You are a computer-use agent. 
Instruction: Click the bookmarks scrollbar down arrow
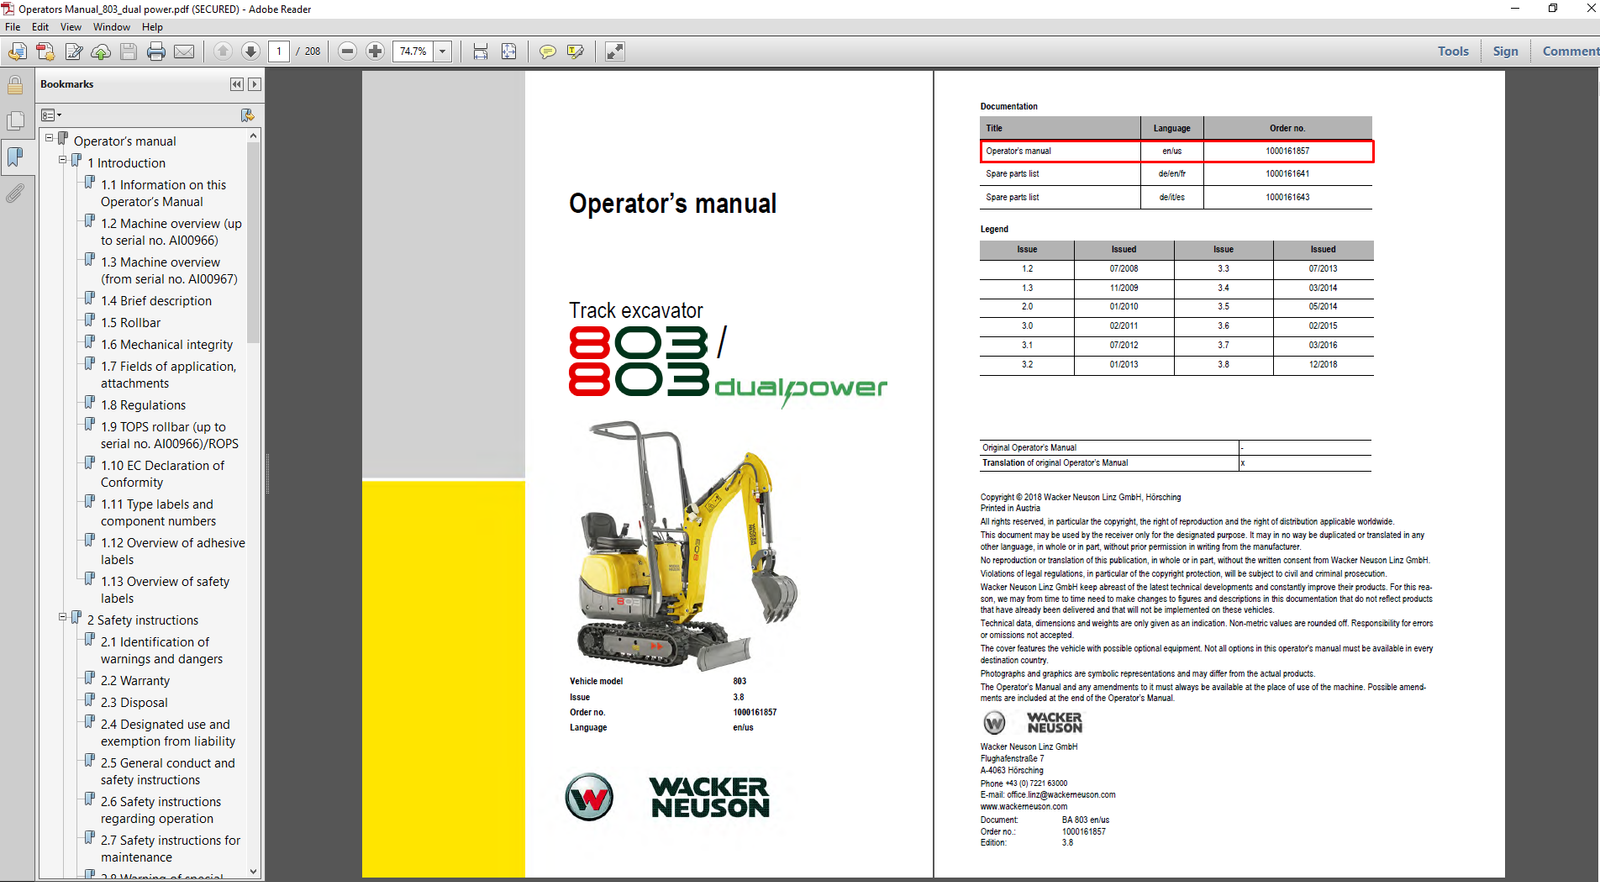click(x=253, y=871)
